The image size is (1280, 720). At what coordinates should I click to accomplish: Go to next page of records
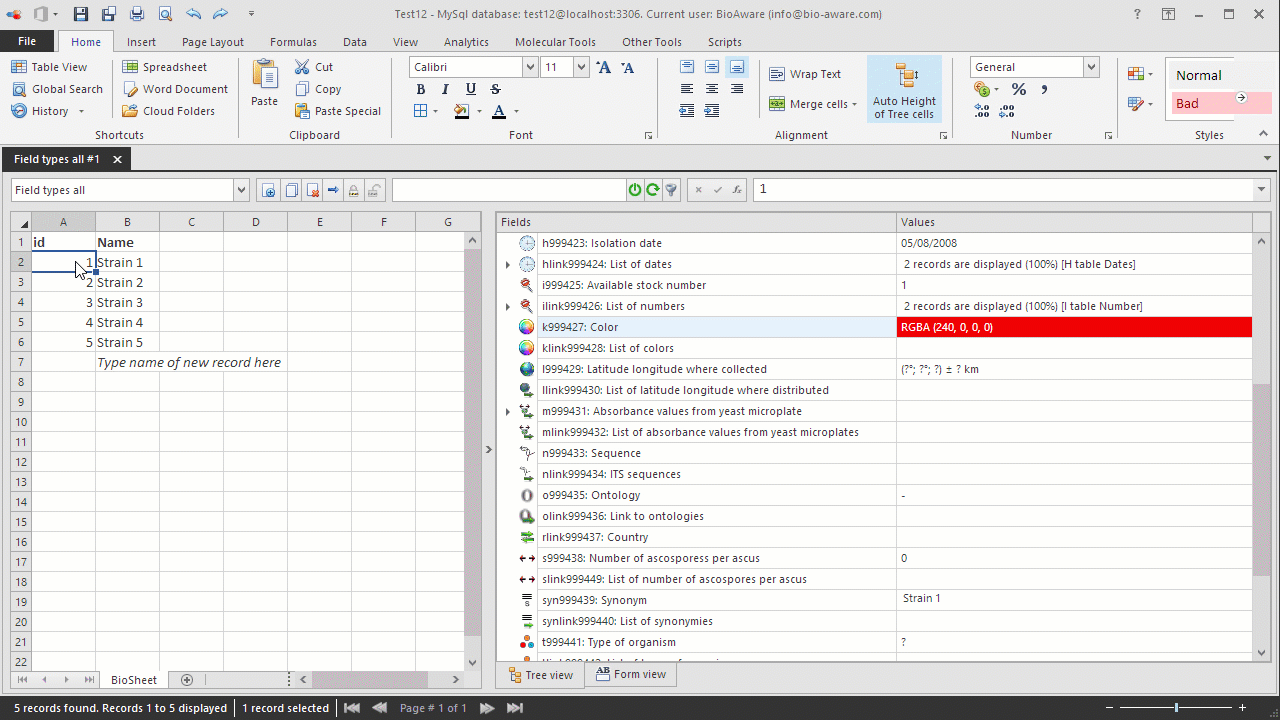[x=487, y=708]
